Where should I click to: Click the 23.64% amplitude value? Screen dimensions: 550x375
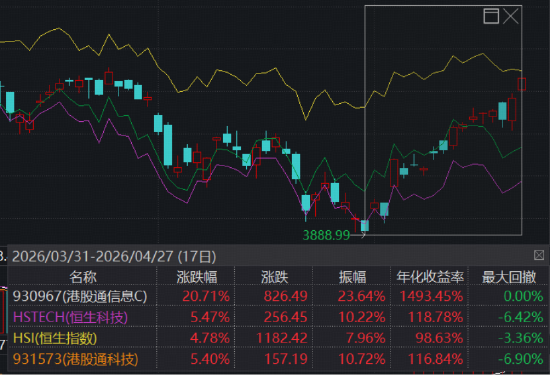(362, 296)
